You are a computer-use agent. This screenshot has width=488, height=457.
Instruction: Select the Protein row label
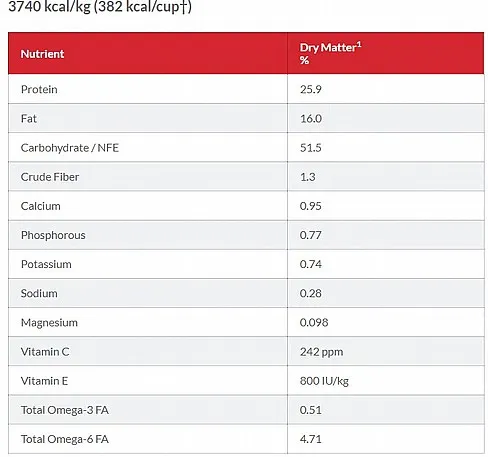click(39, 89)
